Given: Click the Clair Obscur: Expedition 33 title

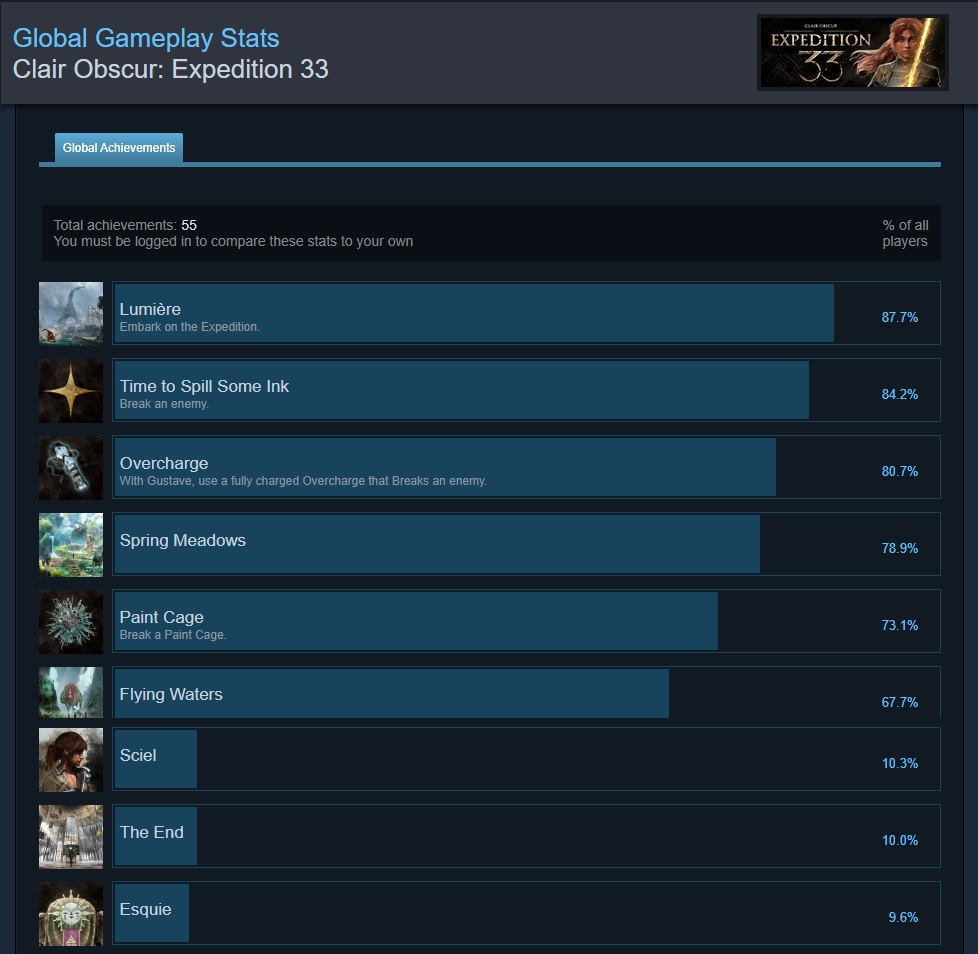Looking at the screenshot, I should point(170,69).
